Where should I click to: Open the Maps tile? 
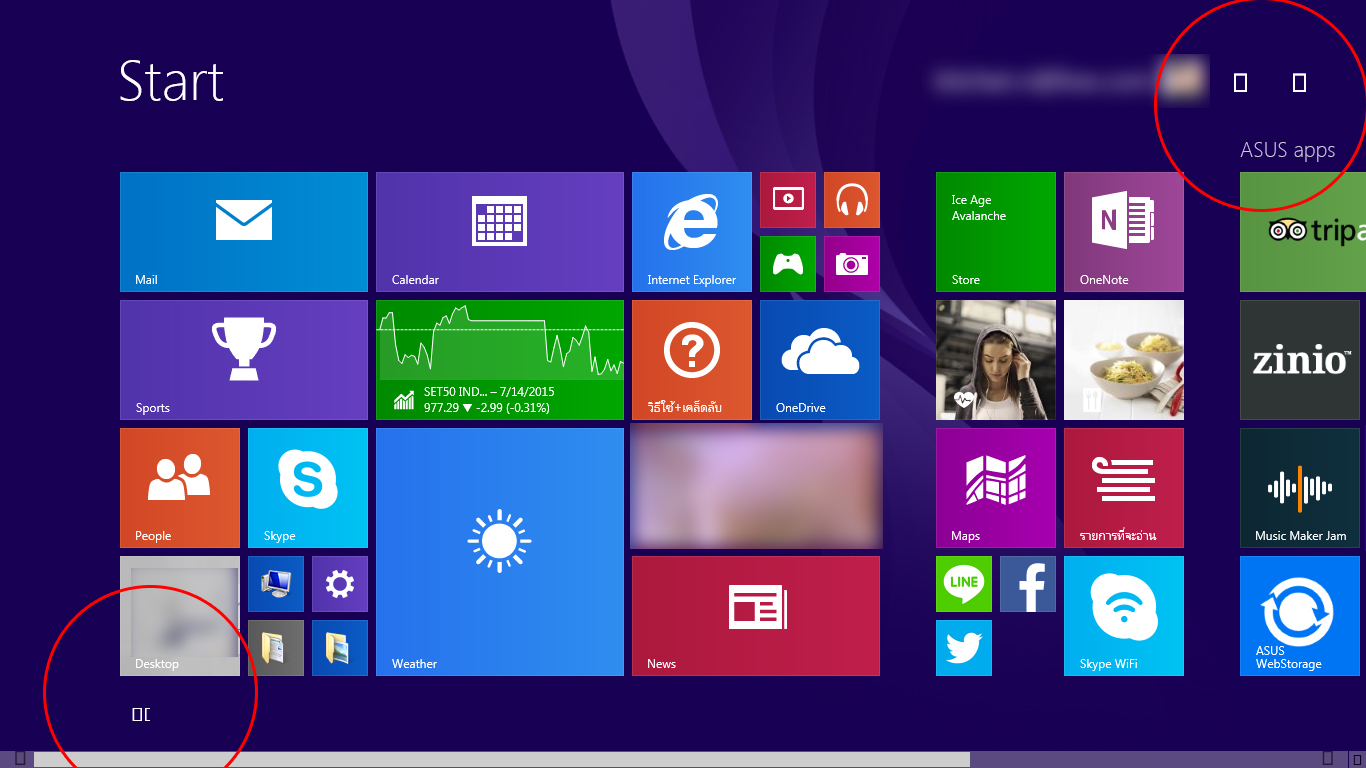tap(996, 488)
